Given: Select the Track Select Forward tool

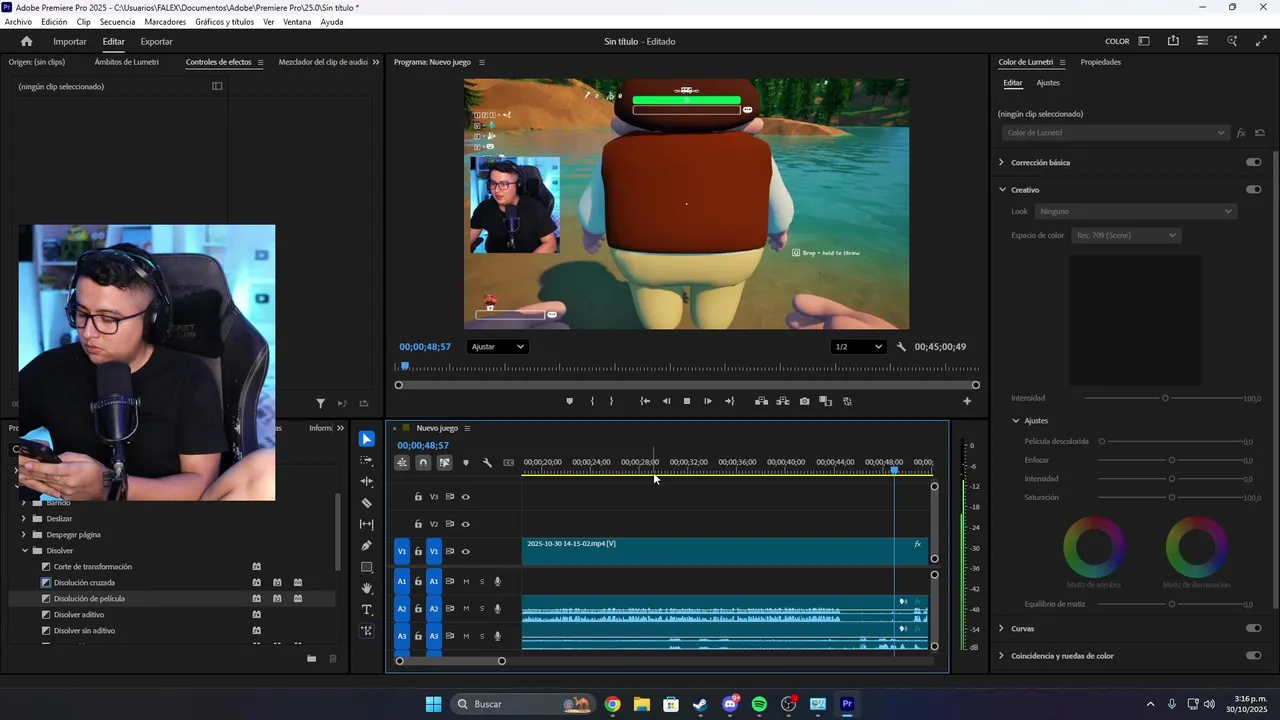Looking at the screenshot, I should (x=367, y=460).
